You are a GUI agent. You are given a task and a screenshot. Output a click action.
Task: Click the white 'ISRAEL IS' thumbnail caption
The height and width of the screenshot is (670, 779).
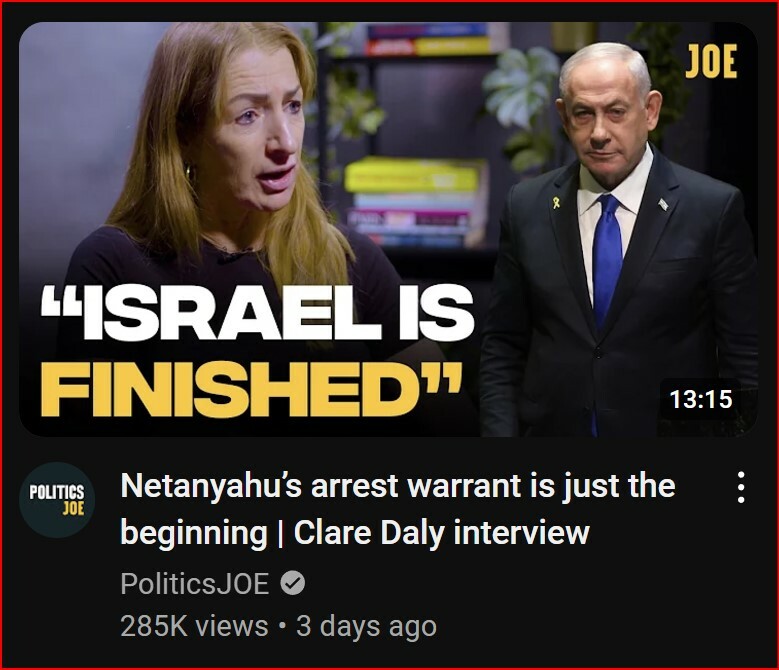[257, 315]
